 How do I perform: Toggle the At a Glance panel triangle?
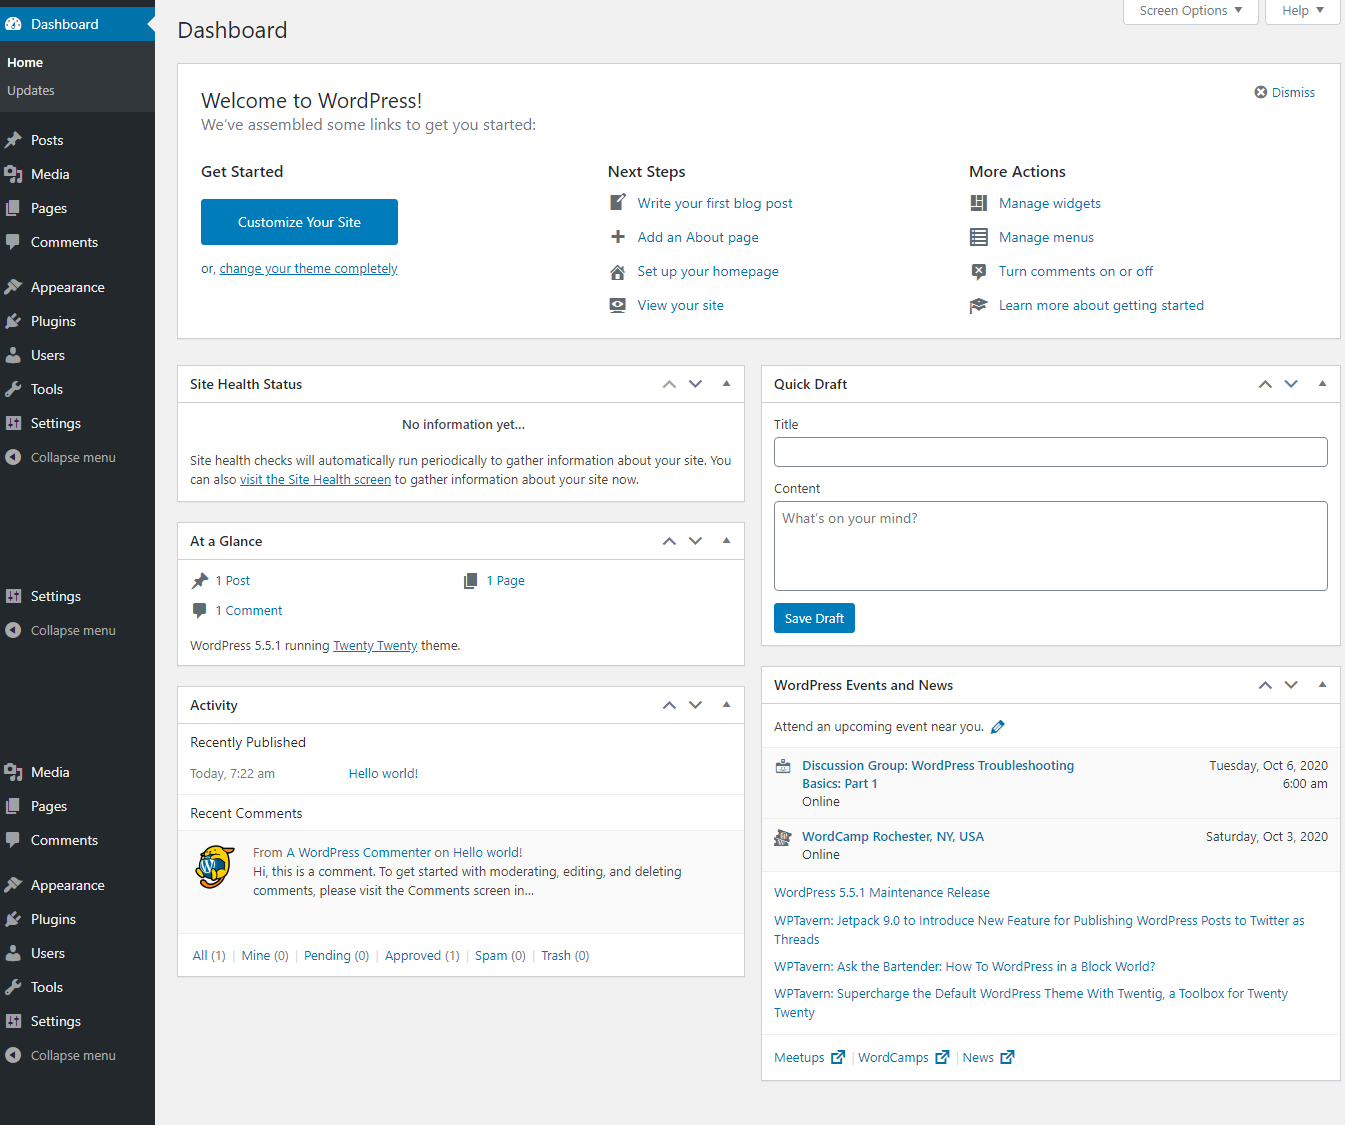coord(726,541)
